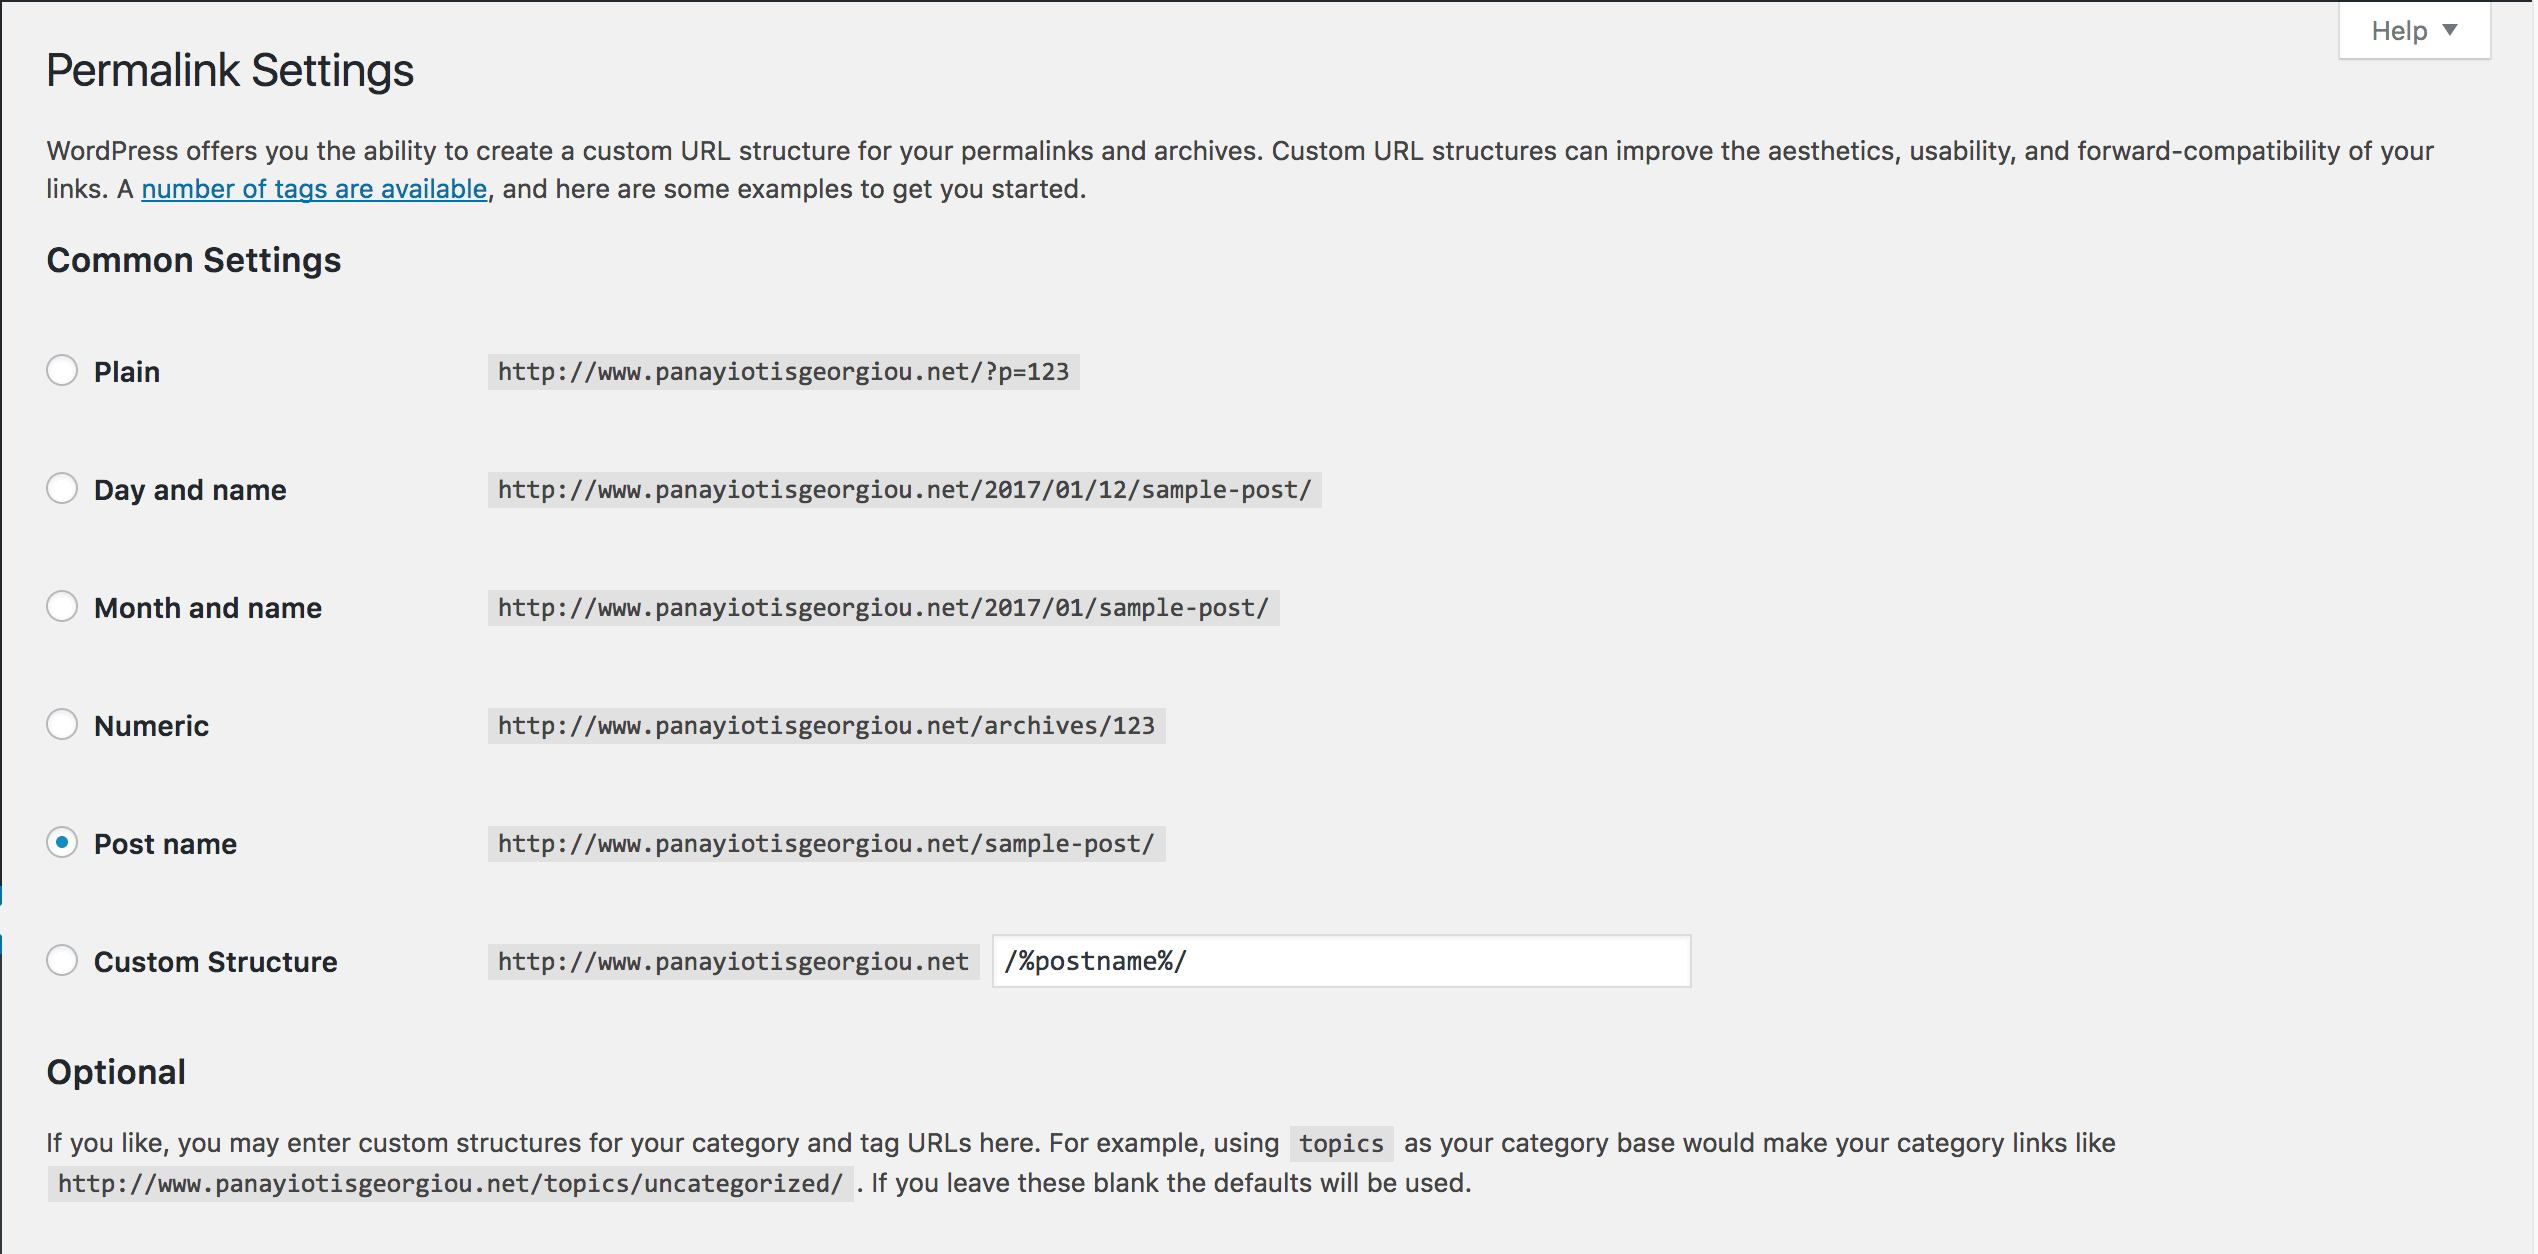Choose the Day and name option

(62, 489)
